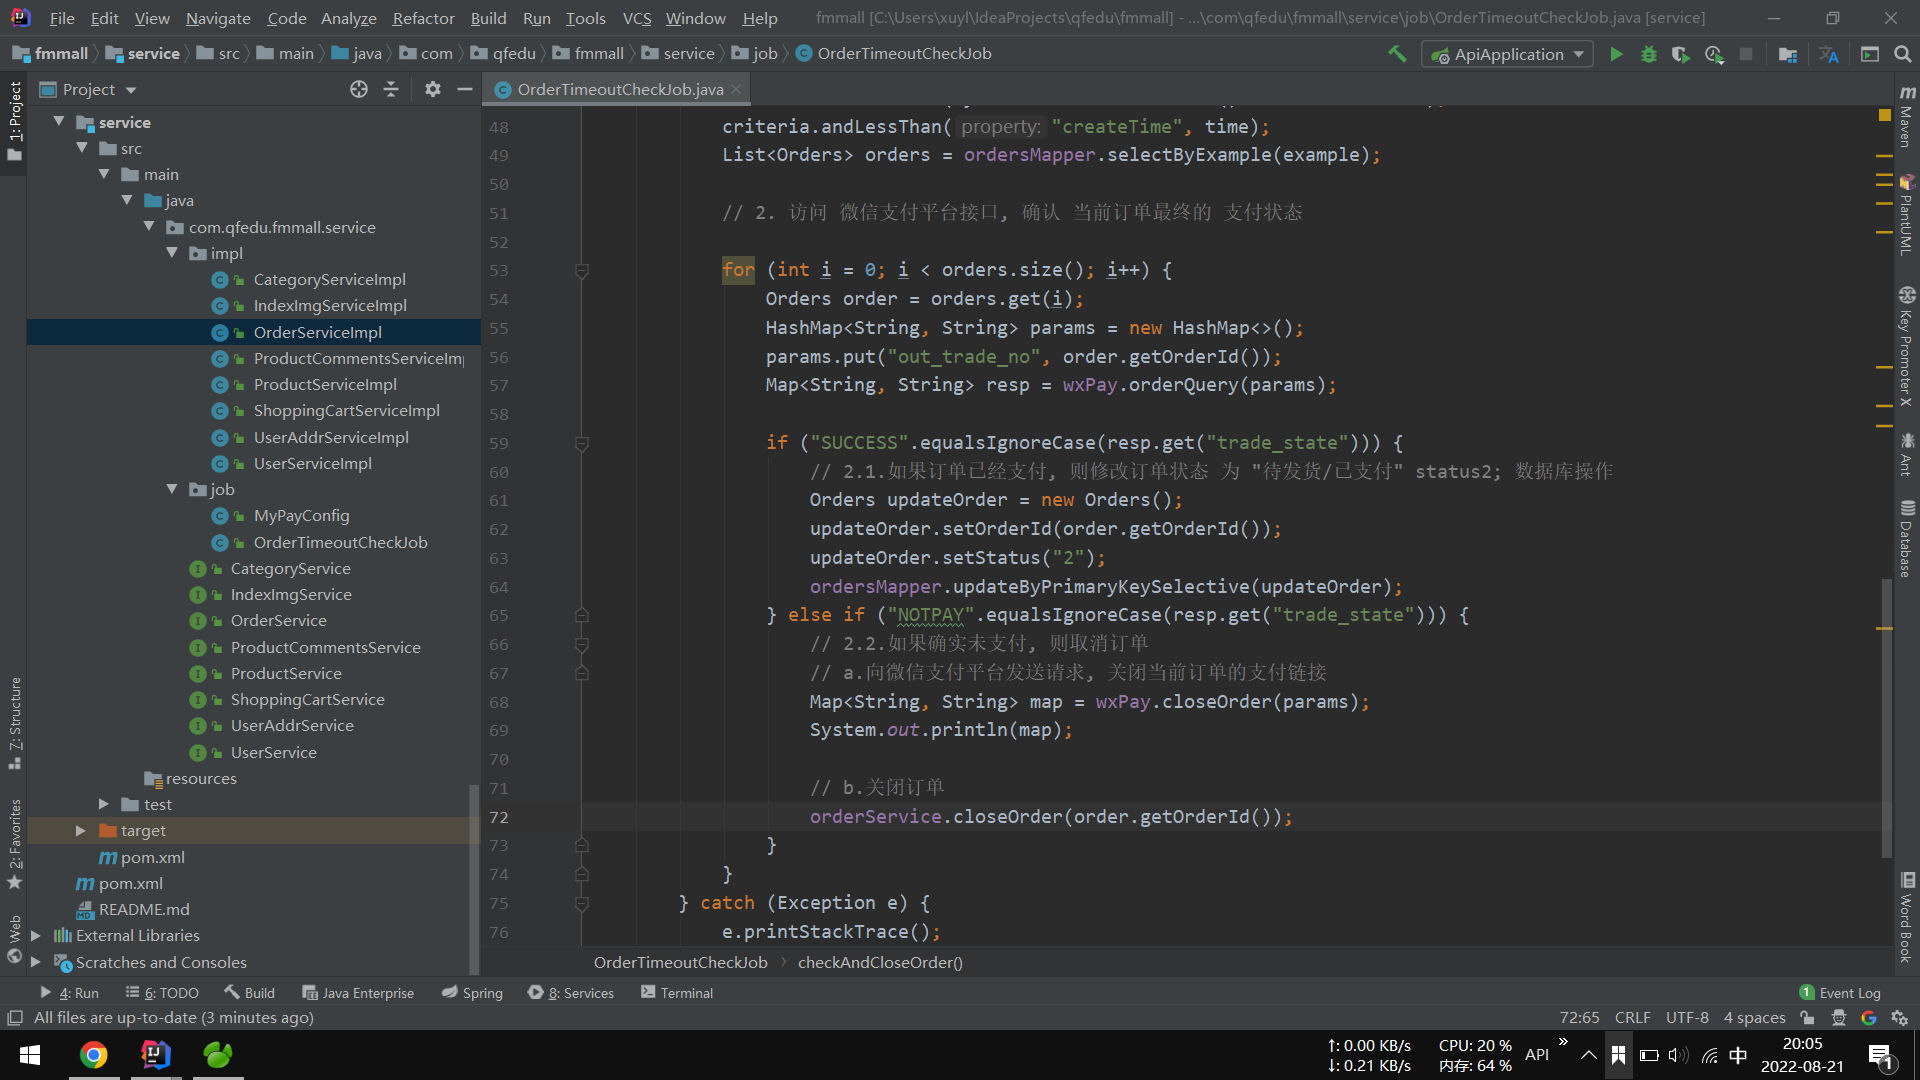Expand Scratches and Consoles node
1920x1080 pixels.
36,962
